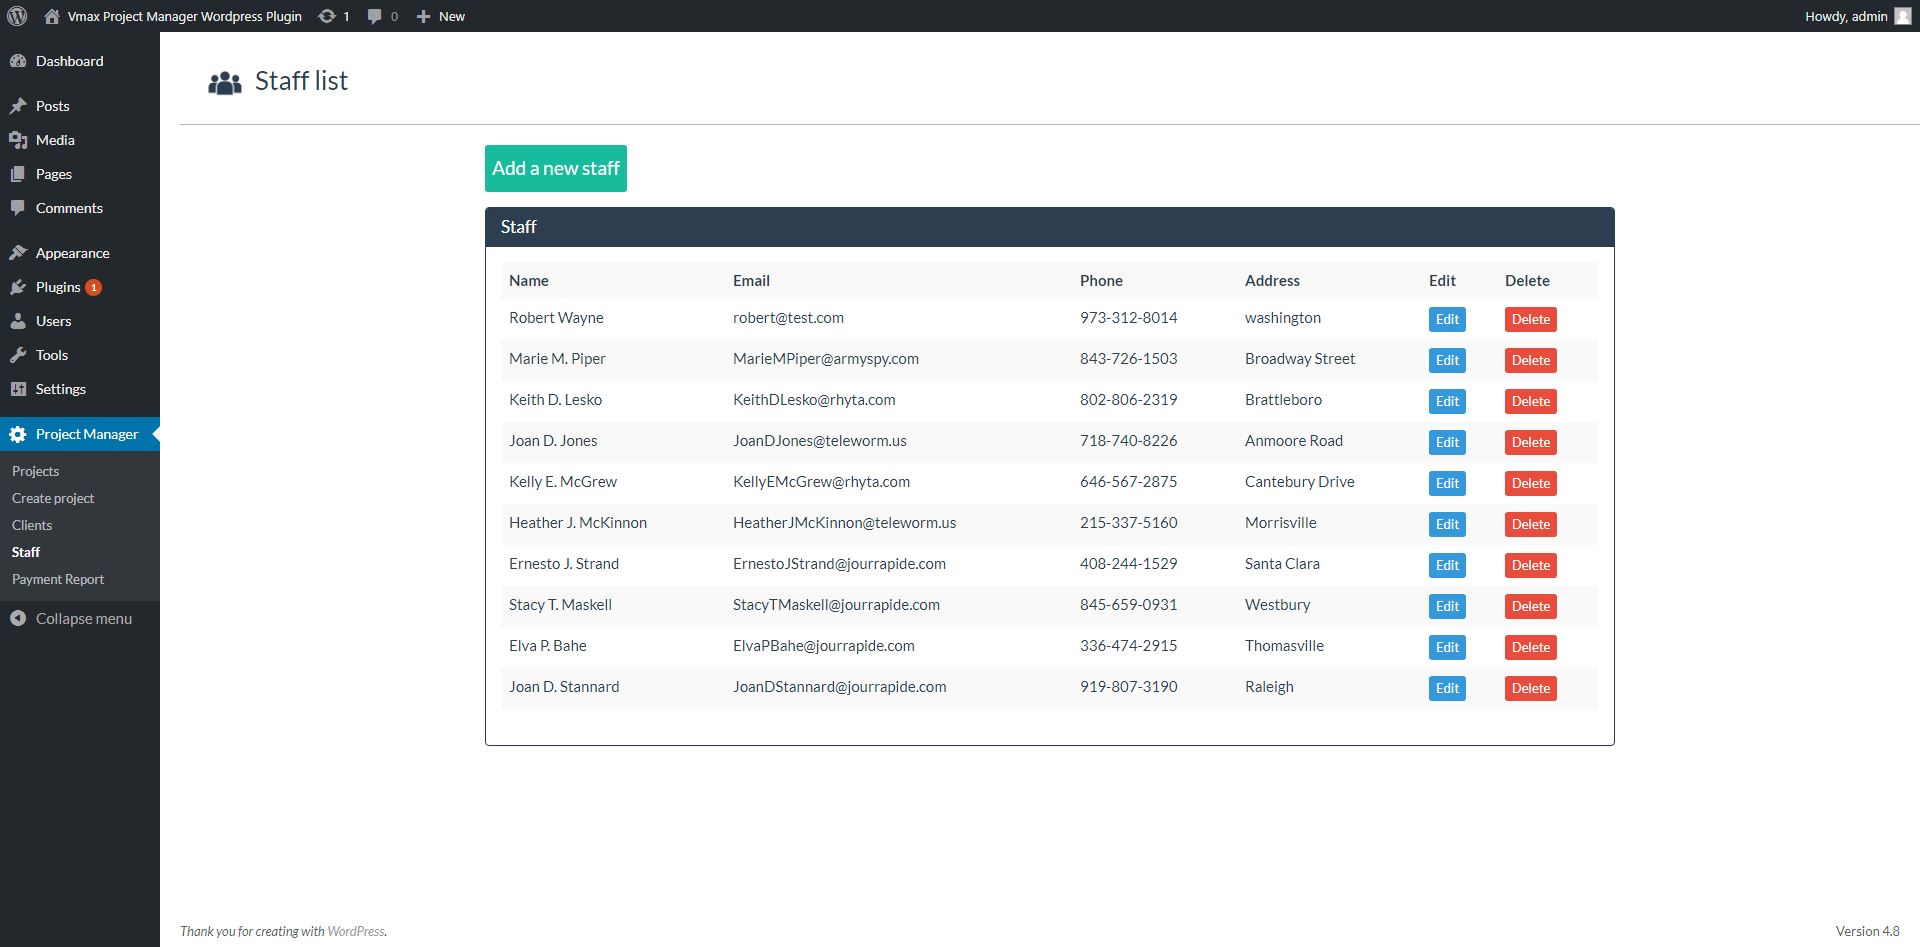The width and height of the screenshot is (1920, 947).
Task: Edit Joan D. Jones's record
Action: click(1447, 442)
